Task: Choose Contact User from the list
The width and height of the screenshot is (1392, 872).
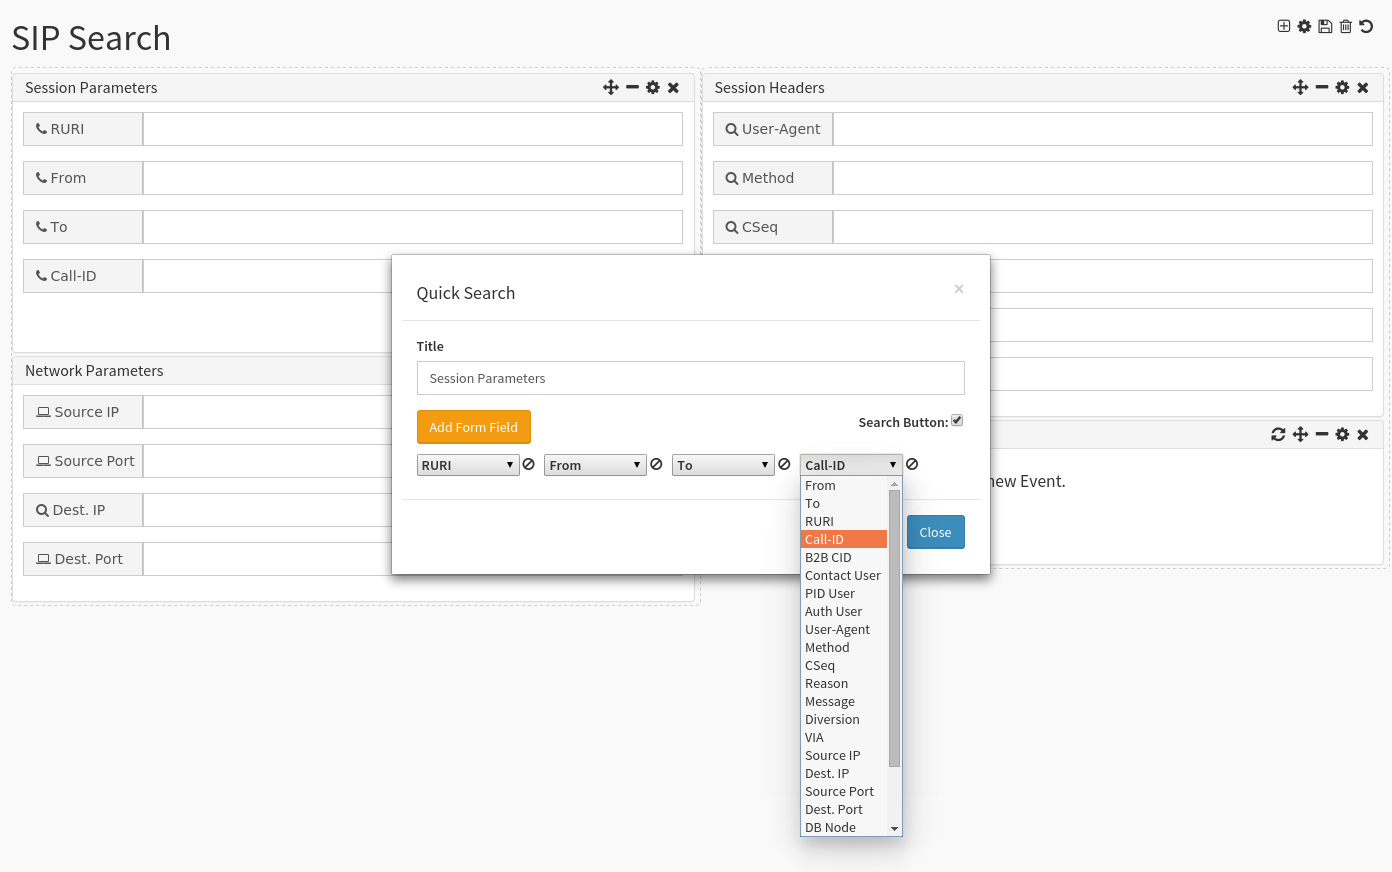Action: coord(844,575)
